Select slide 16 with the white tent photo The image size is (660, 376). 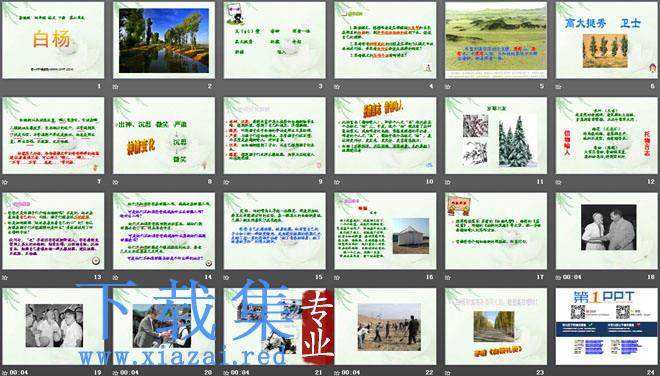[385, 231]
